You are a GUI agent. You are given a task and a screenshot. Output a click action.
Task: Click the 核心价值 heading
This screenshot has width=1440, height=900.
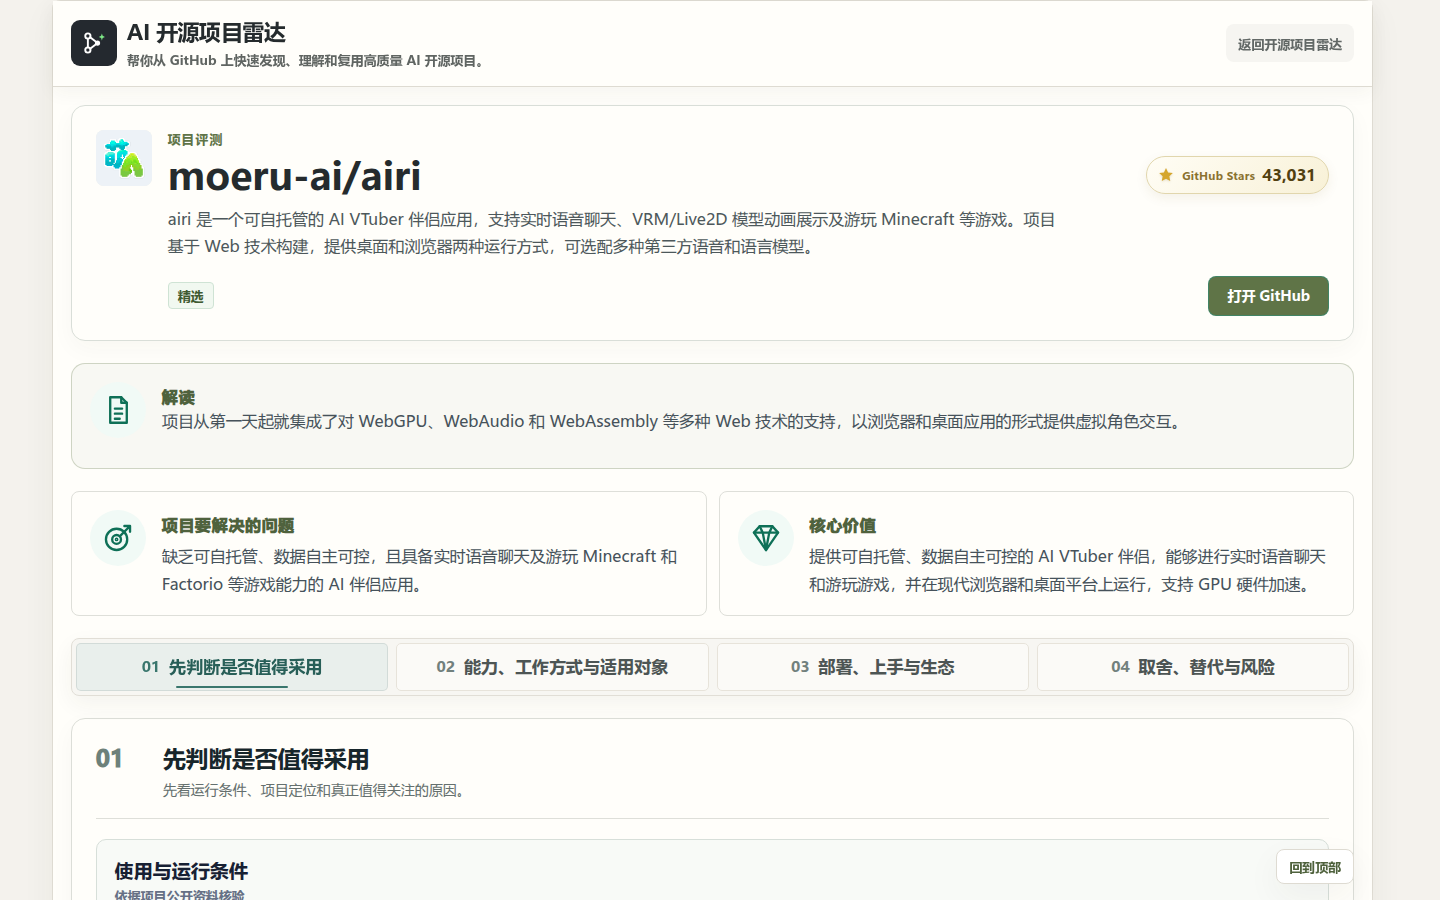tap(842, 526)
